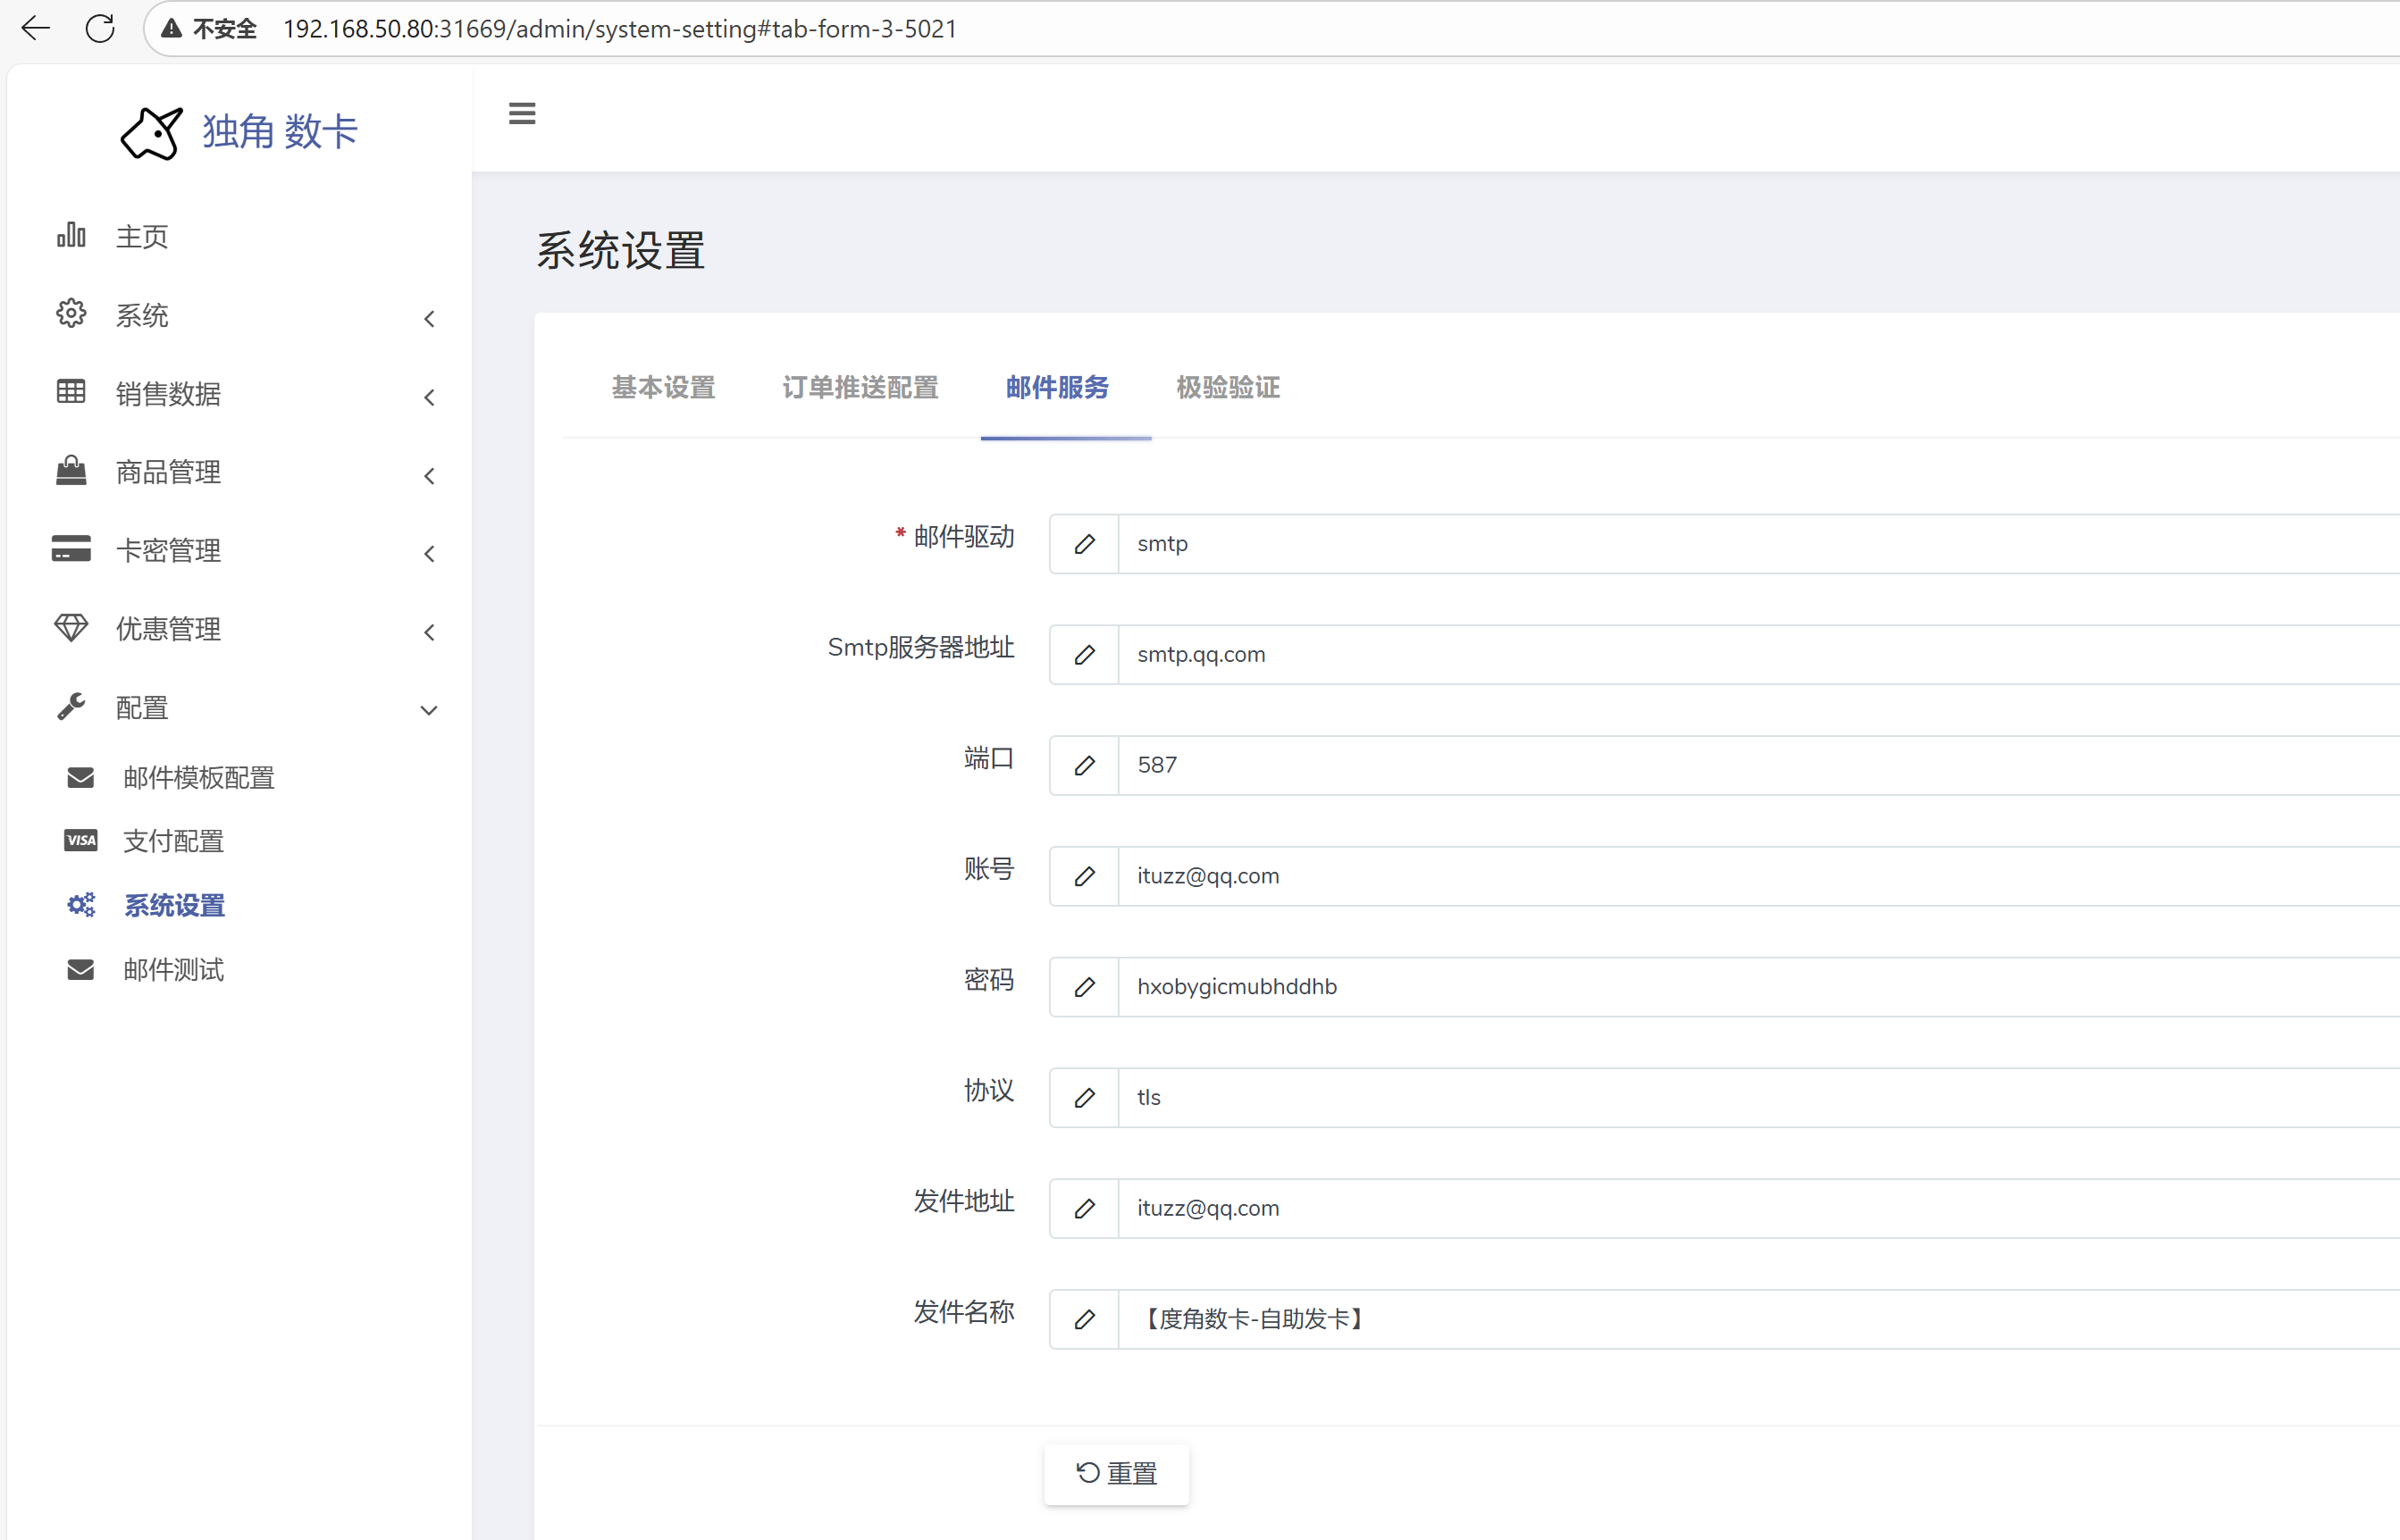Image resolution: width=2400 pixels, height=1540 pixels.
Task: Click the VISA icon beside 支付配置
Action: (80, 840)
